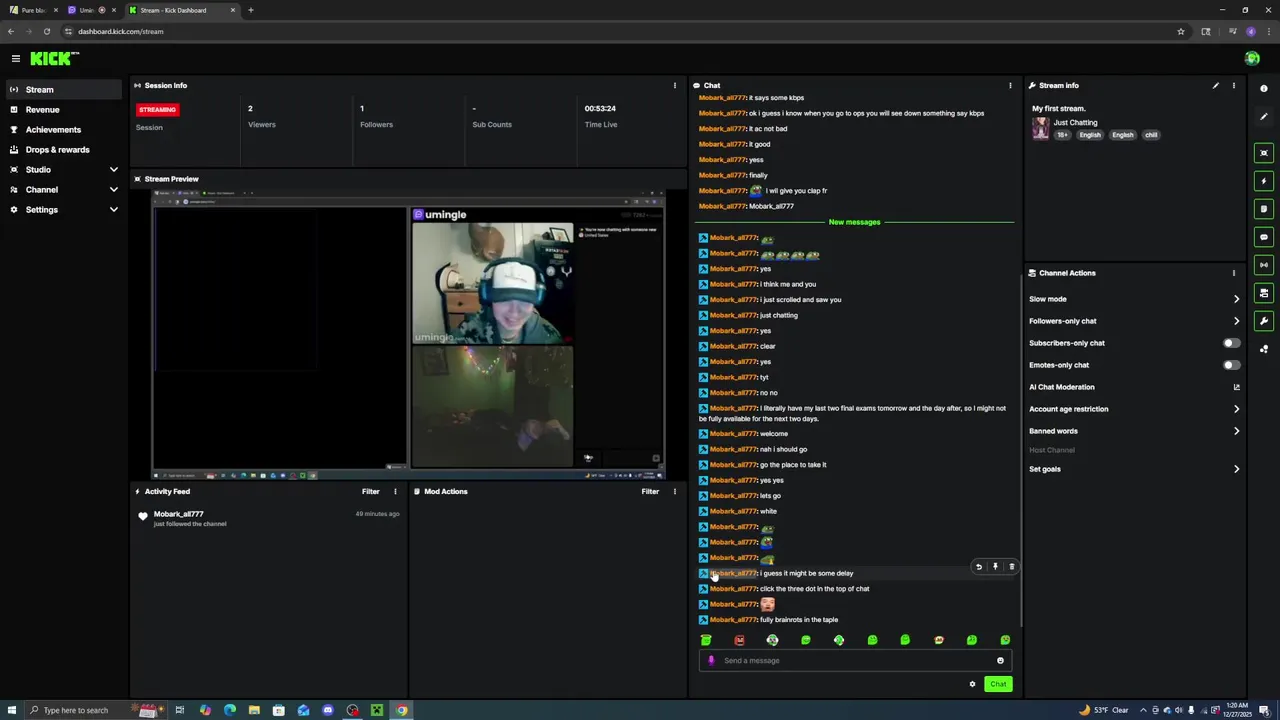The image size is (1280, 720).
Task: Select the red angry emote in quick row
Action: click(739, 640)
